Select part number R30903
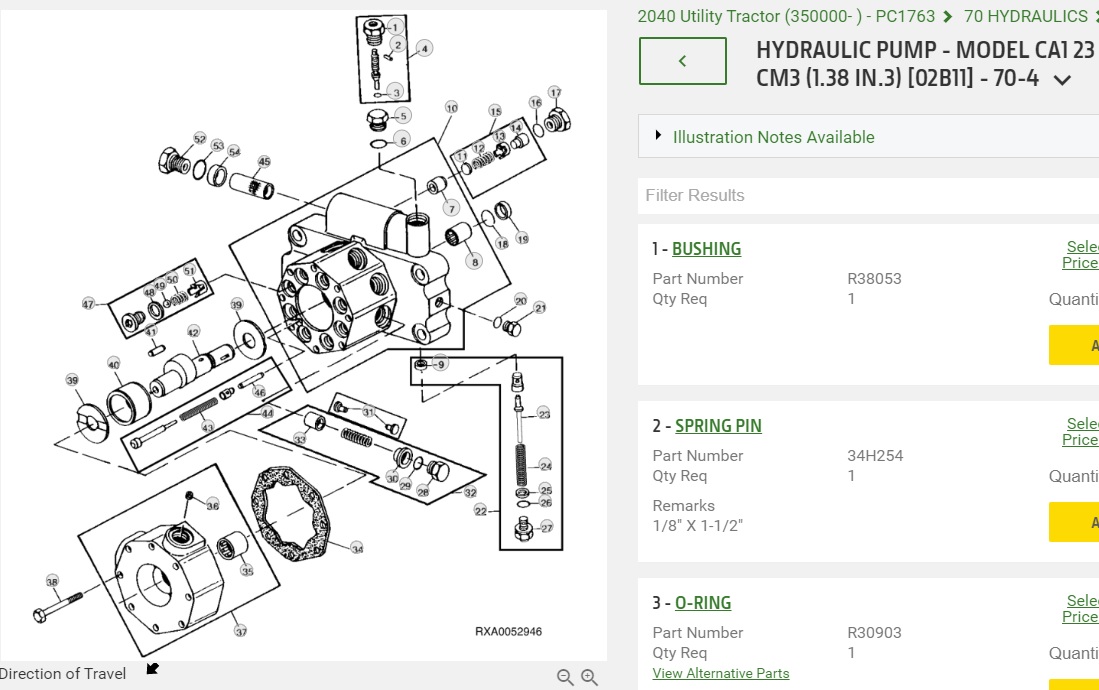This screenshot has width=1099, height=690. click(x=874, y=632)
